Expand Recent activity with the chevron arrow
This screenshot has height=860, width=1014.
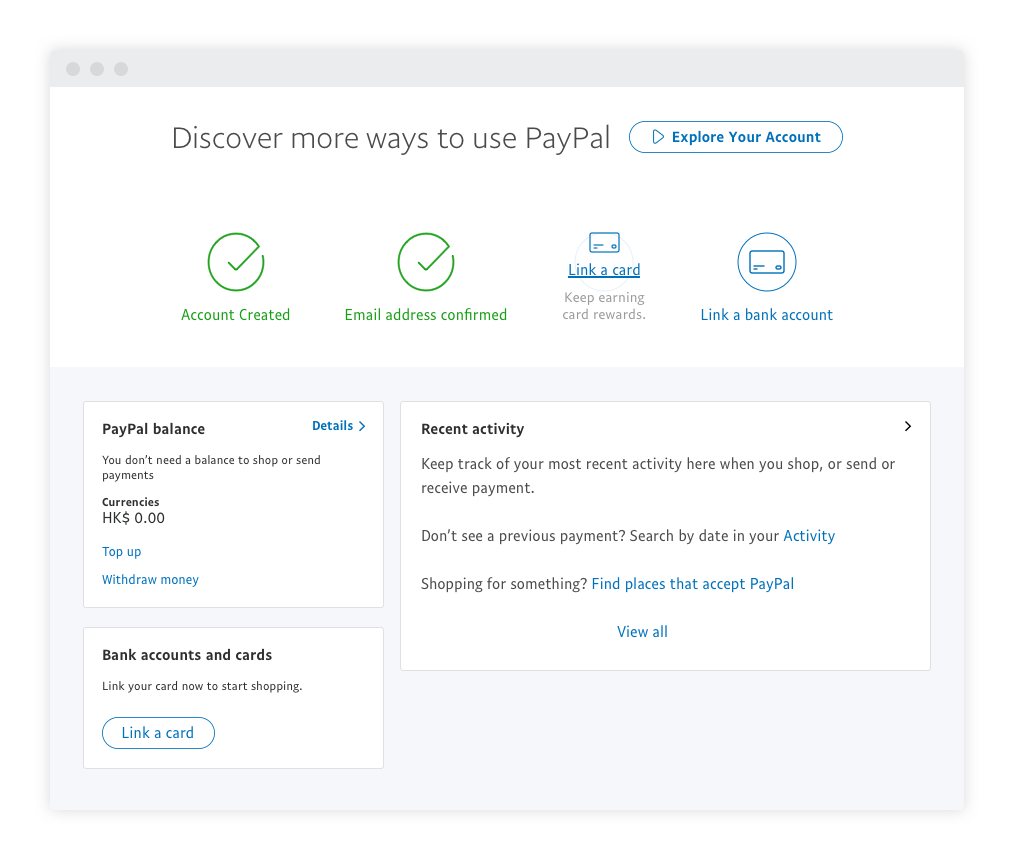(907, 426)
